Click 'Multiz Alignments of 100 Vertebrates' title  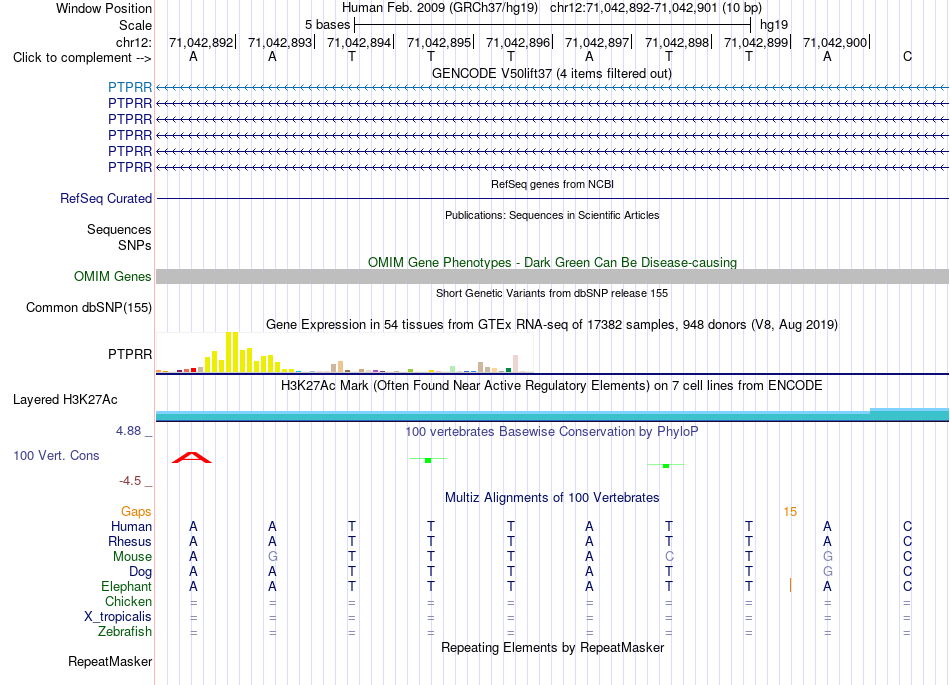[552, 497]
